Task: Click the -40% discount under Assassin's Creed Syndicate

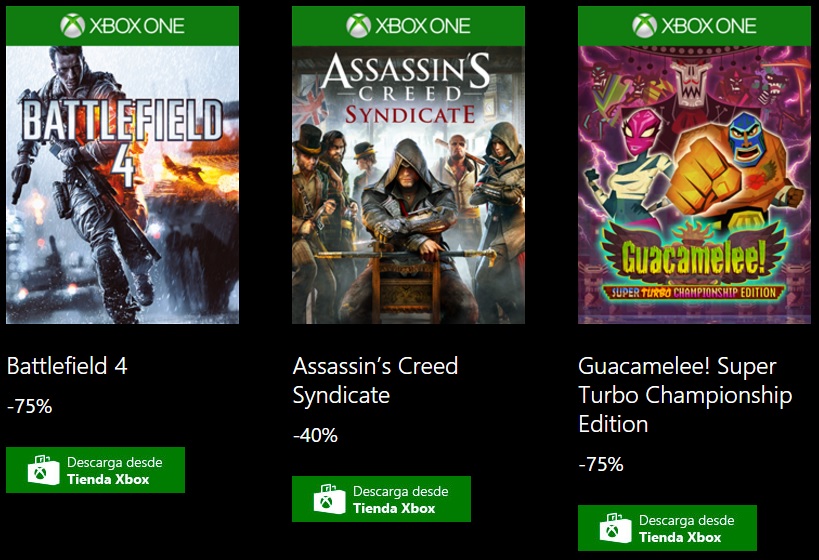Action: (x=315, y=435)
